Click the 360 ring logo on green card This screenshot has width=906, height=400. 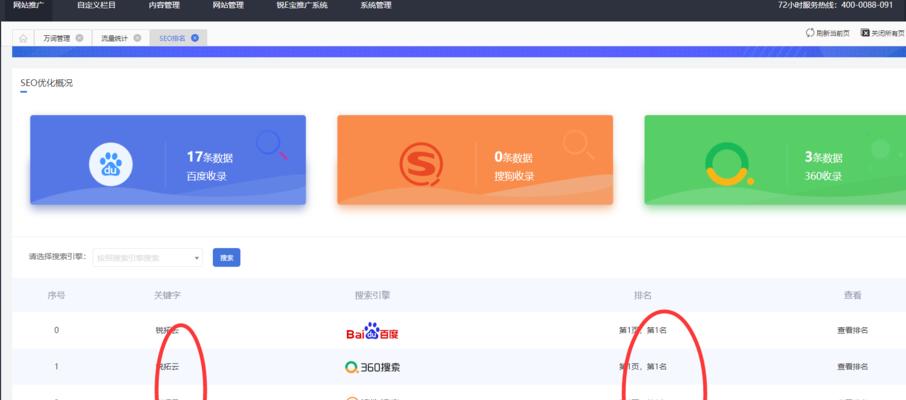[x=728, y=164]
